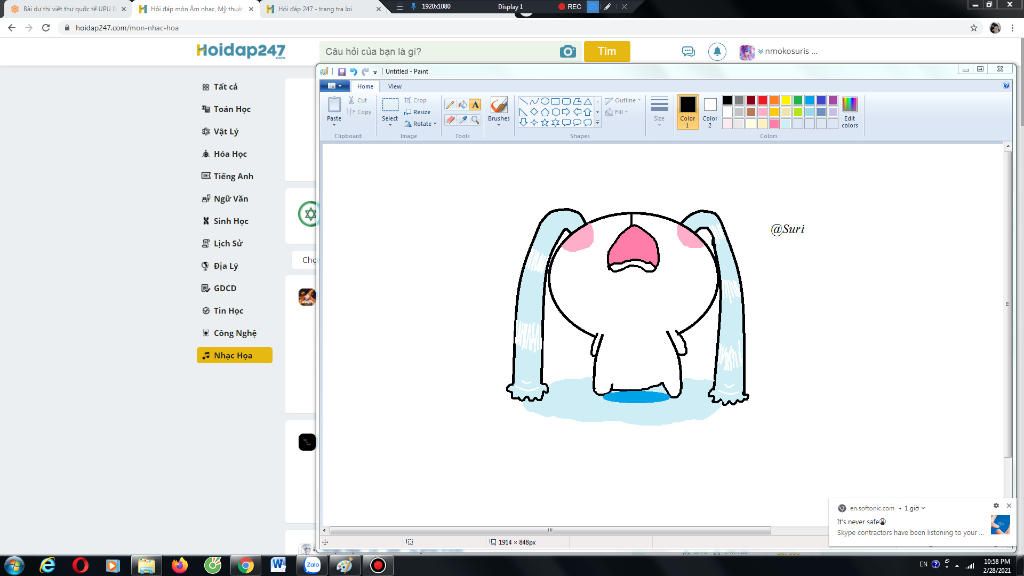Open the Hoidap247 notification bell
The image size is (1024, 576).
tap(717, 51)
